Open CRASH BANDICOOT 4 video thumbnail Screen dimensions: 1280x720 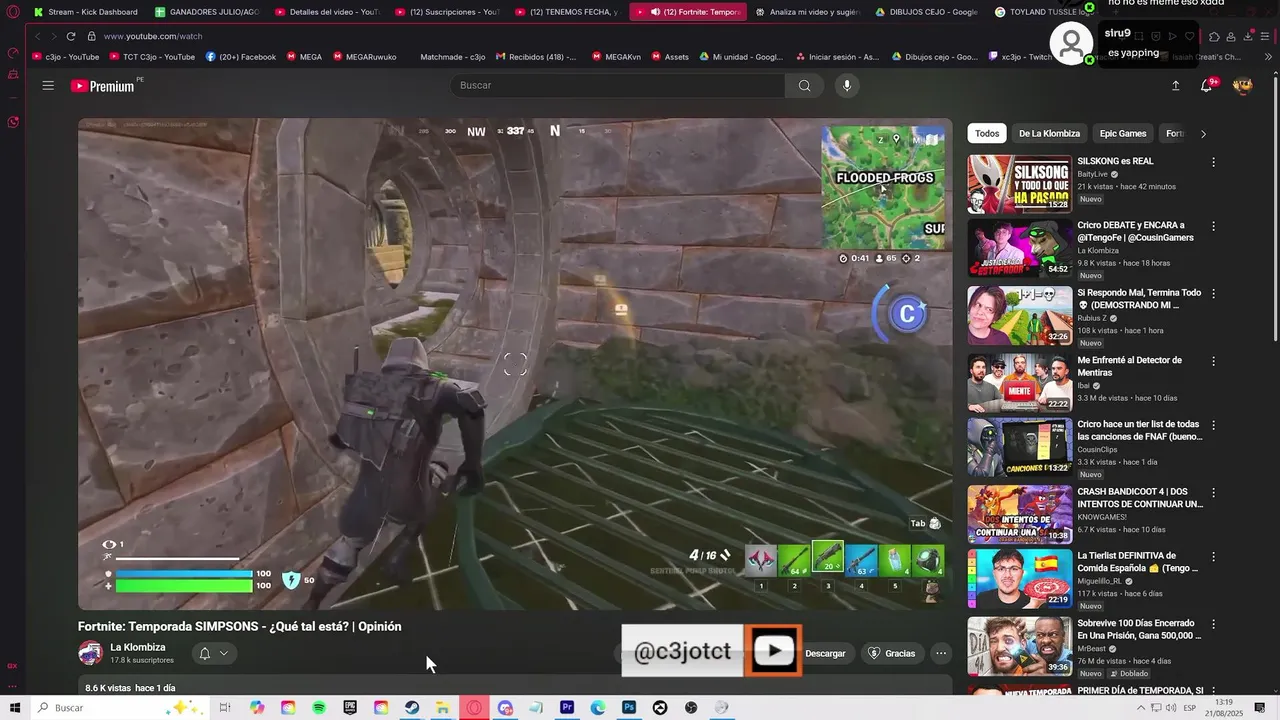(x=1019, y=514)
